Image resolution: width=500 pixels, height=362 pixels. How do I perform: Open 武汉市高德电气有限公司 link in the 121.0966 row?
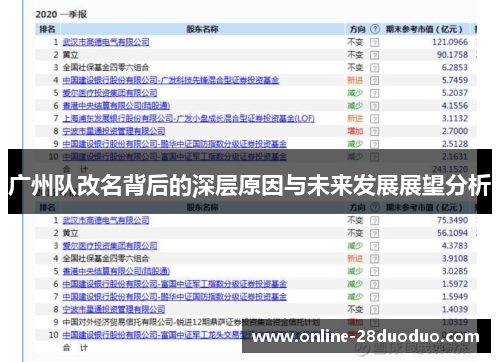(x=106, y=42)
